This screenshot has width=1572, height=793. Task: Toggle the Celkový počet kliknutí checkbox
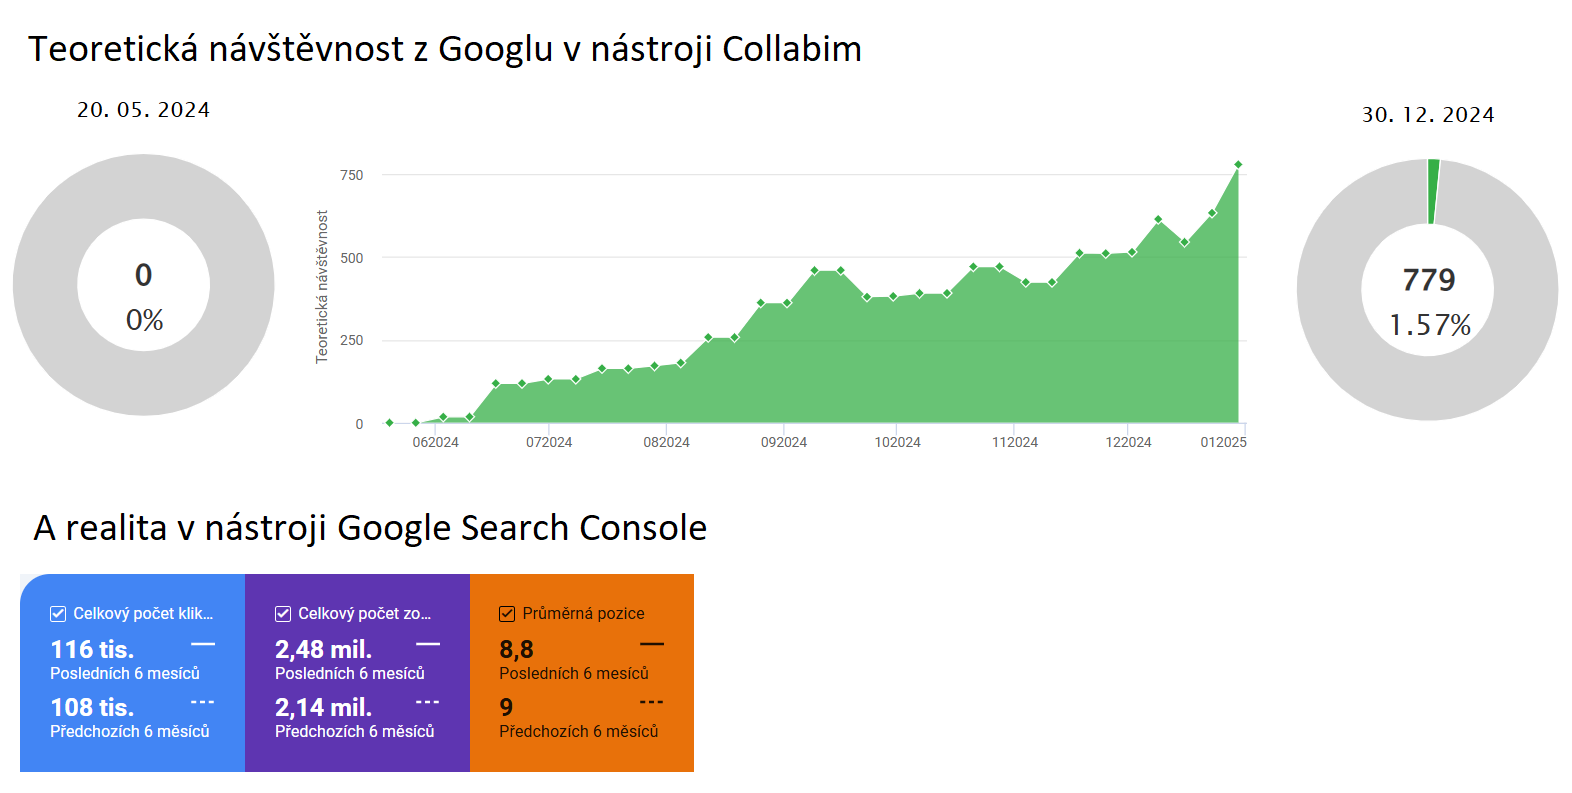tap(58, 614)
